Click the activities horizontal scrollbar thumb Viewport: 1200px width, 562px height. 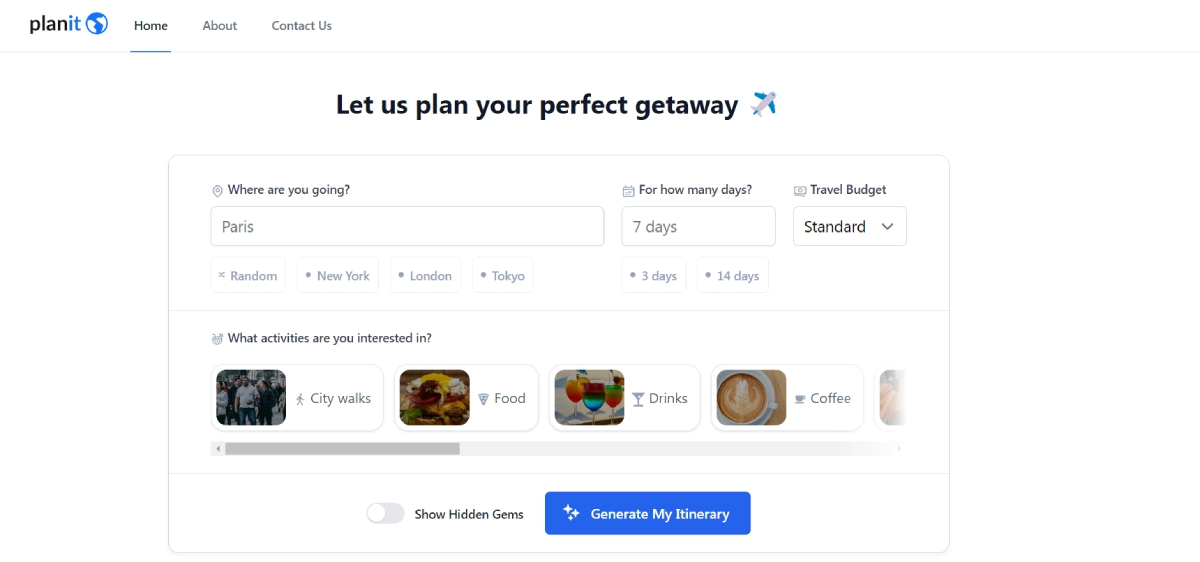point(342,449)
